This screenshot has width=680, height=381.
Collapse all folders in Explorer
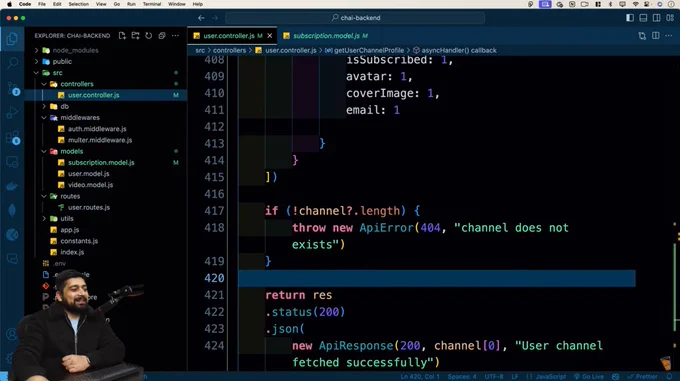[162, 36]
